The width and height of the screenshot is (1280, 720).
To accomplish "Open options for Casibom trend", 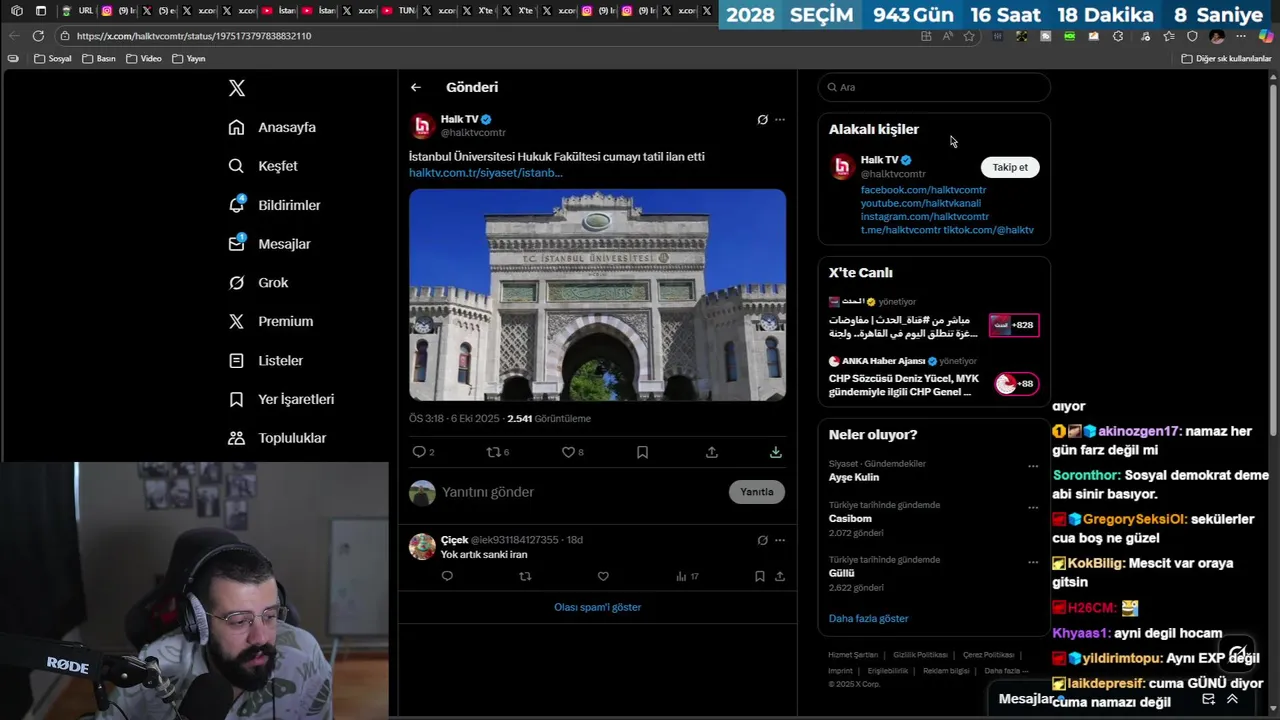I will click(1033, 507).
